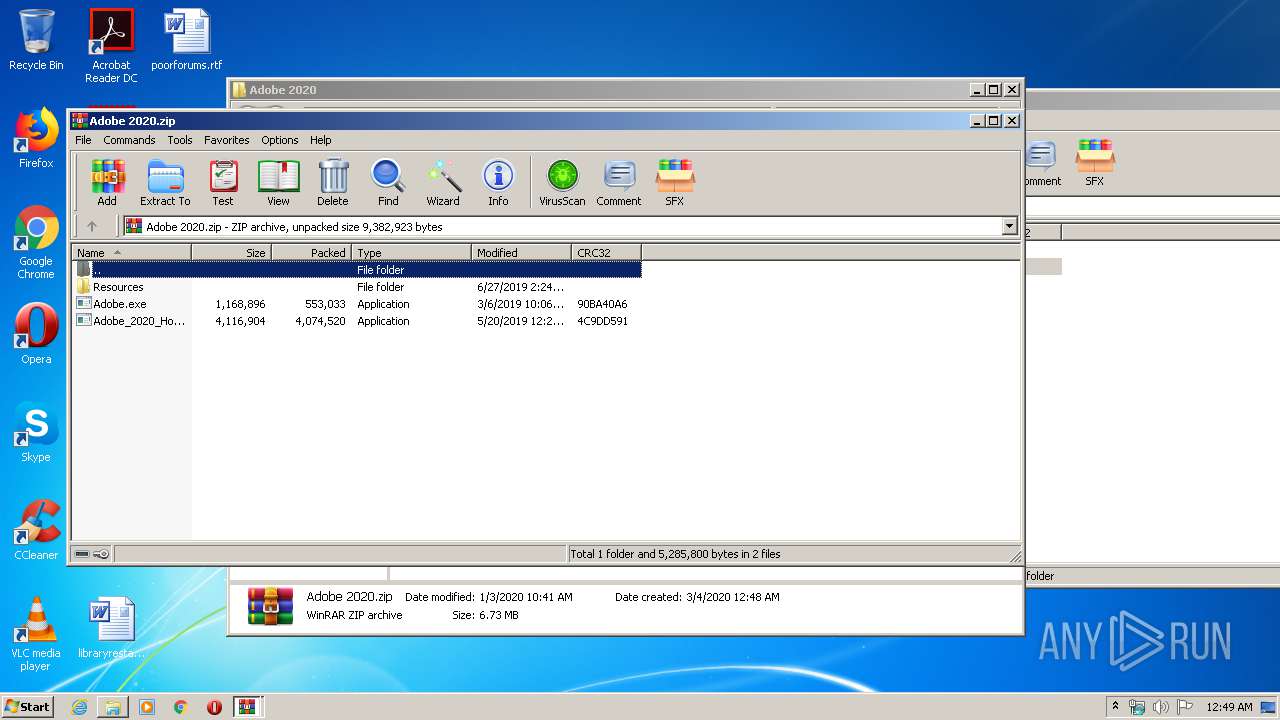Open Windows Explorer taskbar icon
This screenshot has height=720, width=1280.
tap(113, 707)
